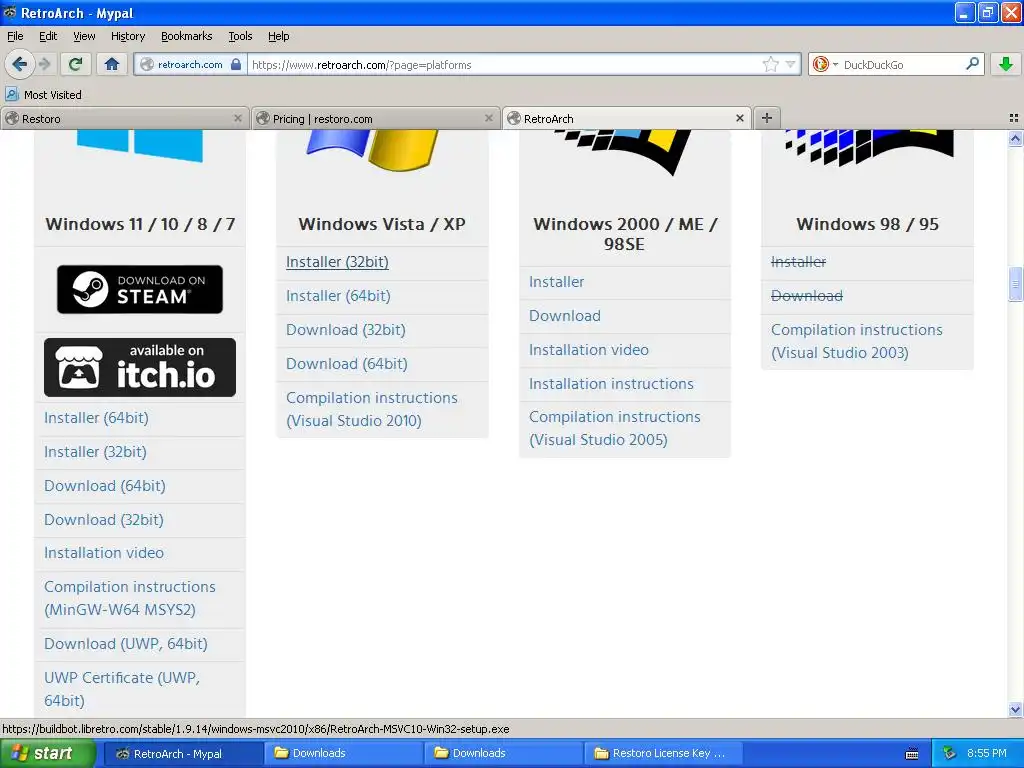
Task: Click the vertical scrollbar thumb
Action: pos(1015,282)
